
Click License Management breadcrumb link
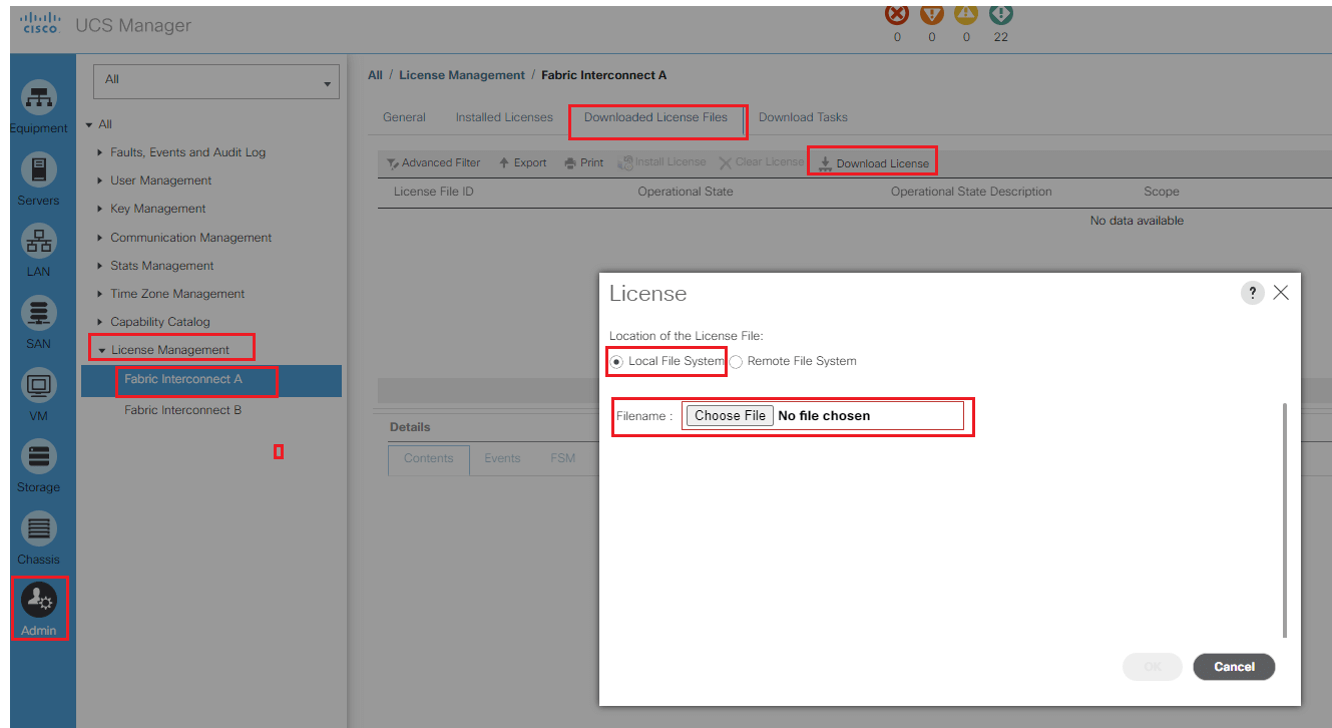point(462,75)
